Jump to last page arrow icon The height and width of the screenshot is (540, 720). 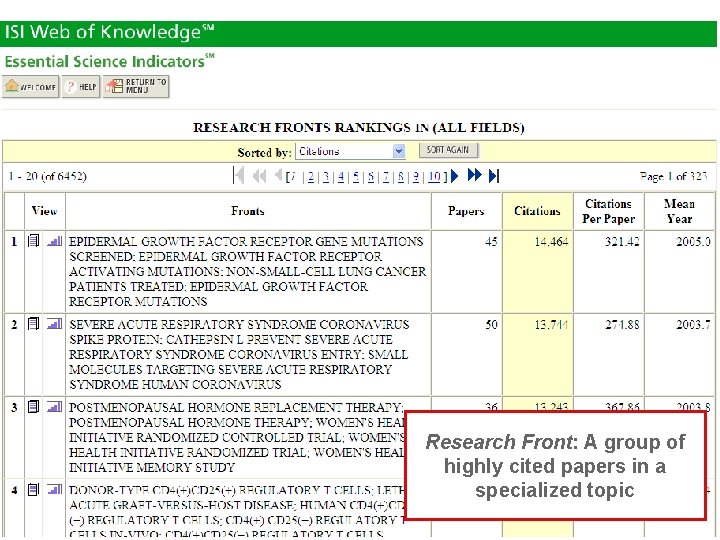[x=494, y=176]
